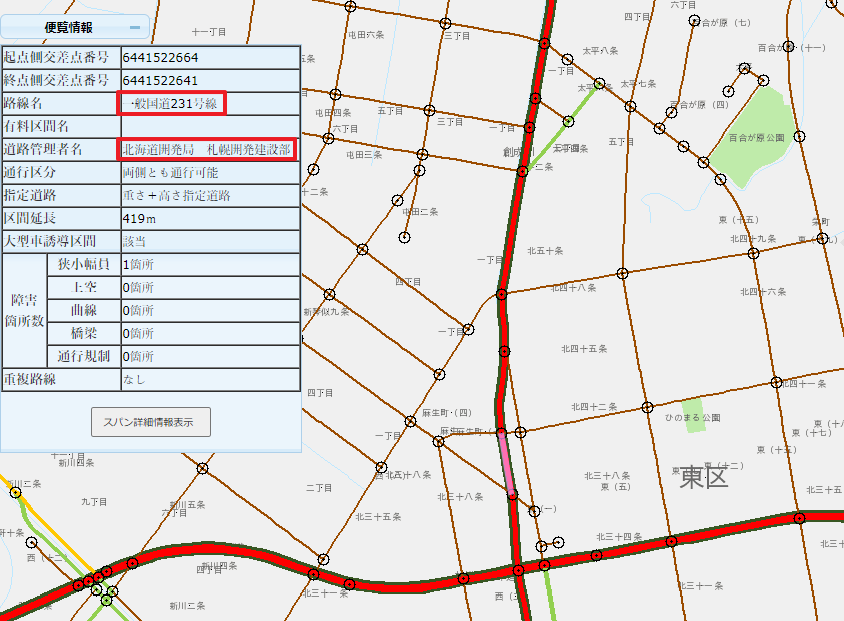Click the 大型車誘導区間 該当 value cell
This screenshot has width=844, height=621.
(210, 241)
